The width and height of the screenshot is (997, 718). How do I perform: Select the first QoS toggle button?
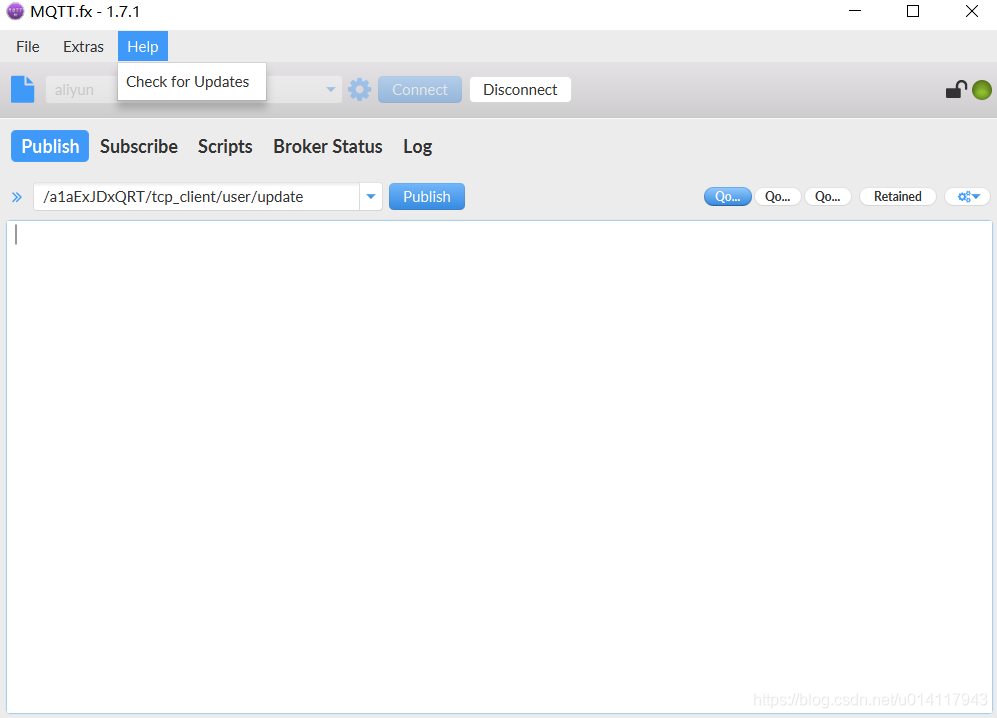coord(727,197)
